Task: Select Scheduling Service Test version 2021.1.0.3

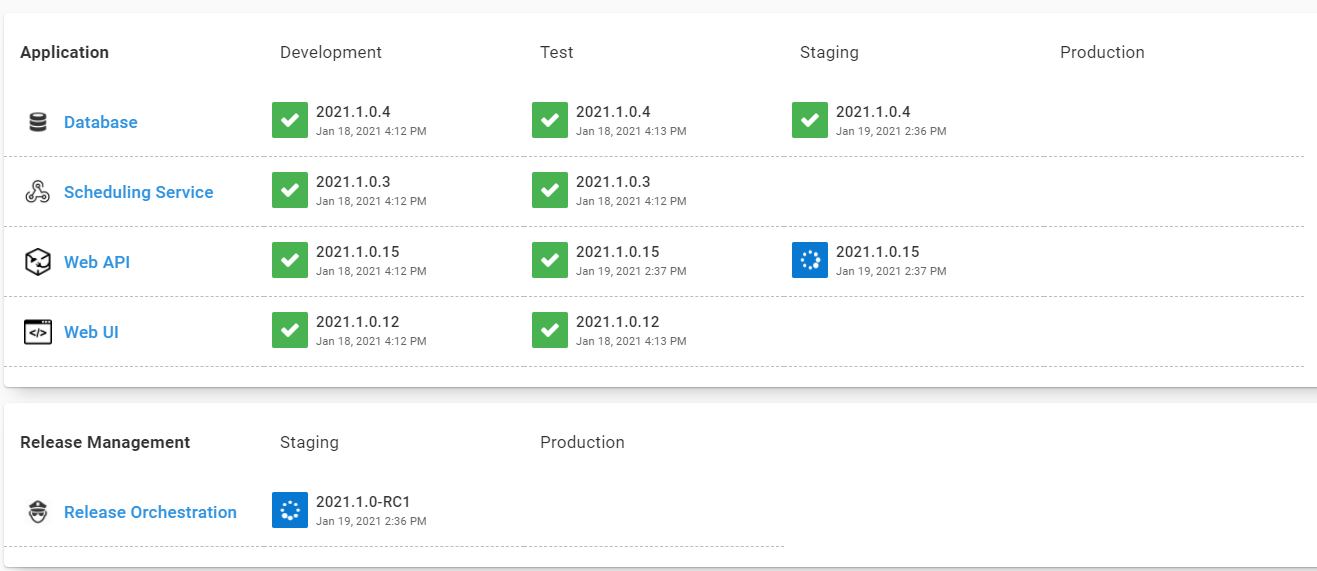Action: coord(613,182)
